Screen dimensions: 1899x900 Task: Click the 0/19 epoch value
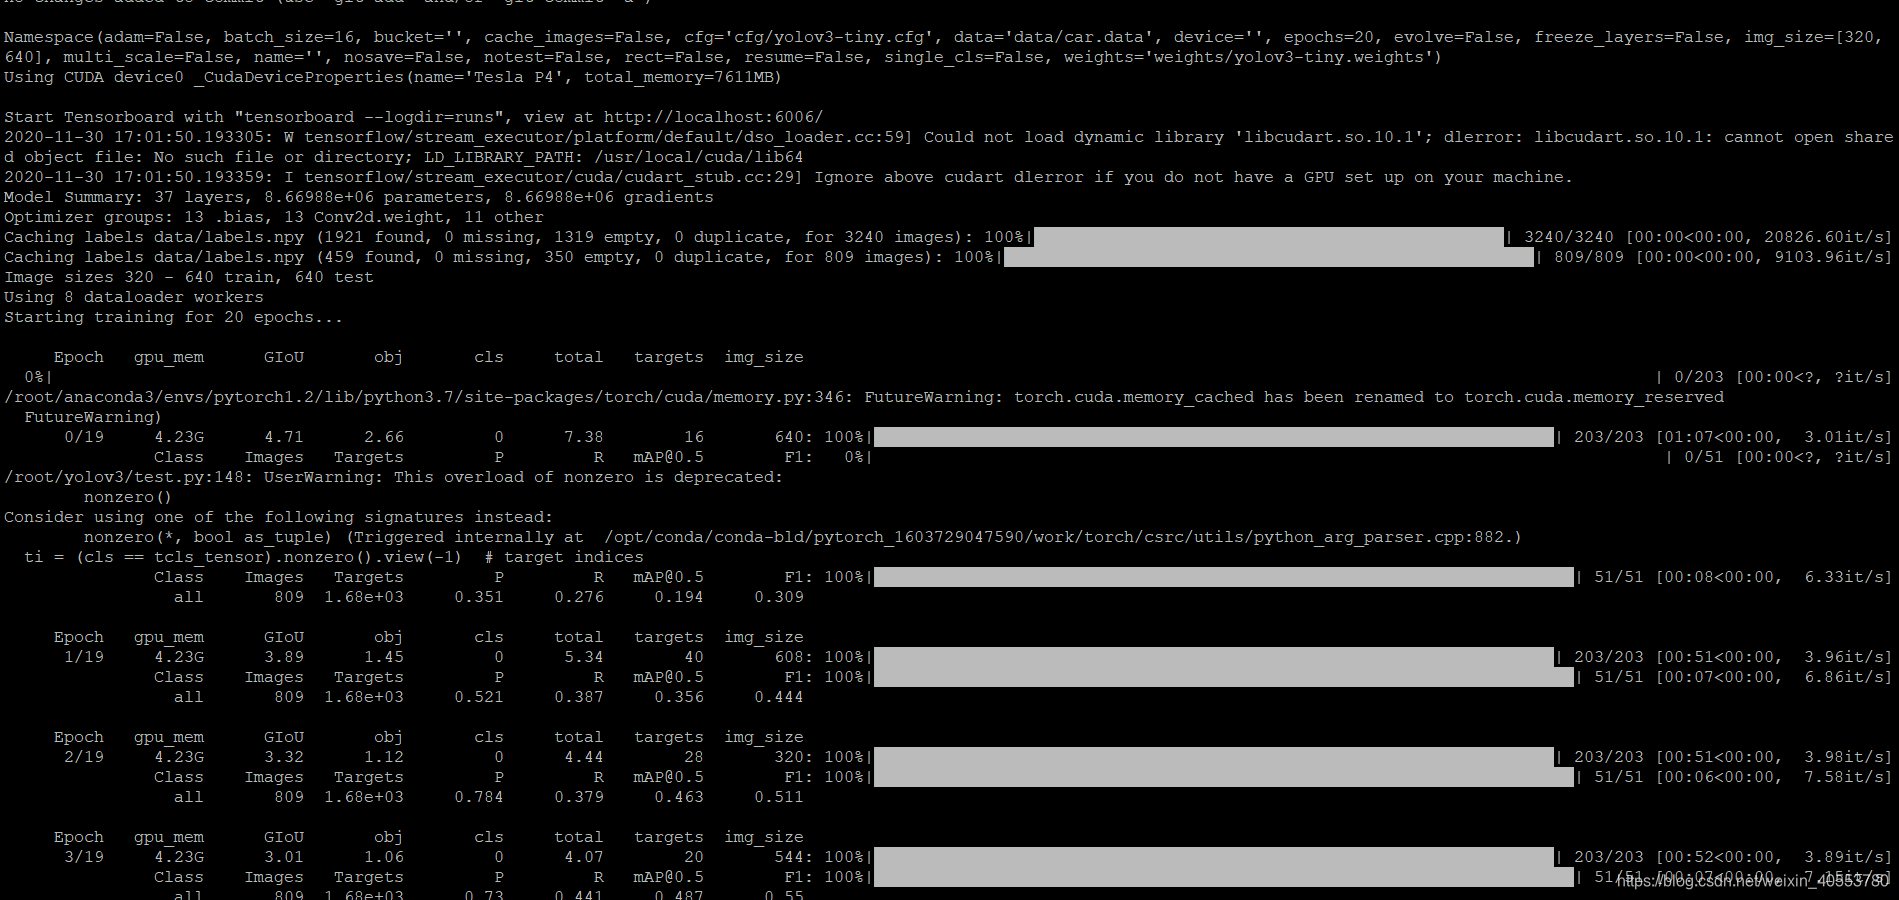point(84,437)
